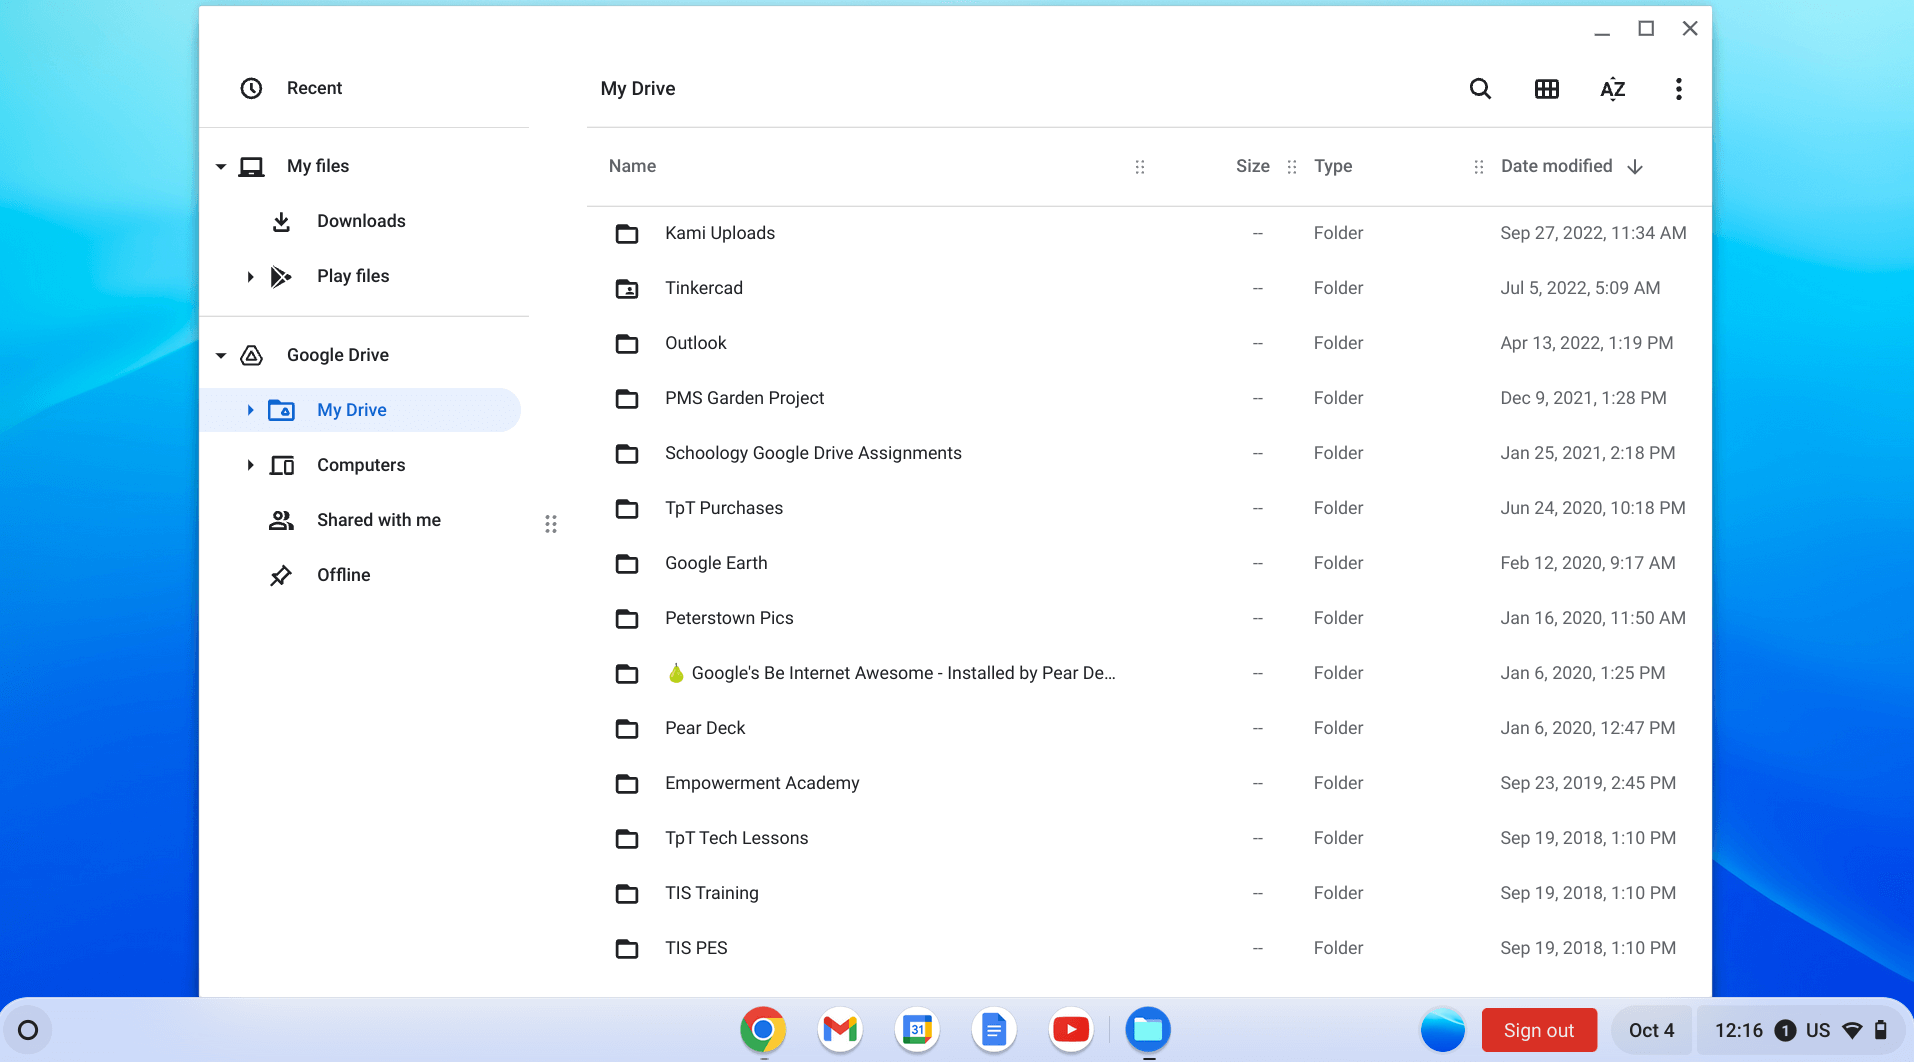Open YouTube from the shelf

1071,1029
